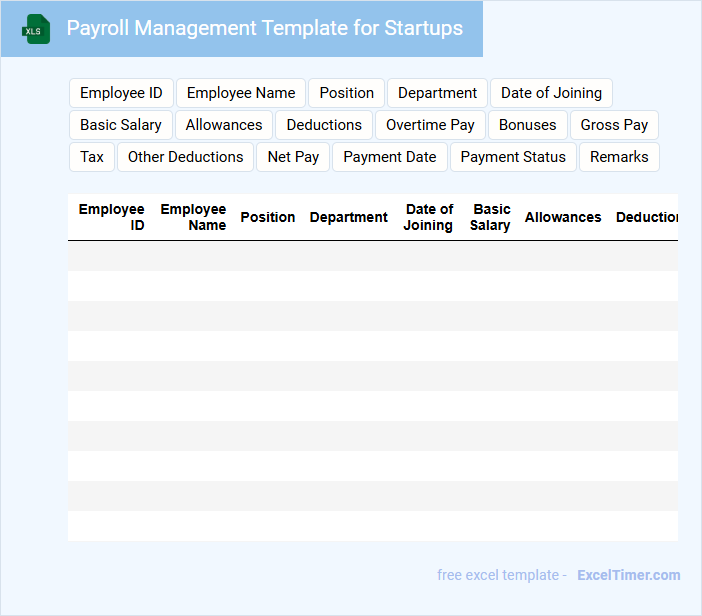The width and height of the screenshot is (702, 616).
Task: Select the Other Deductions tag
Action: 185,157
